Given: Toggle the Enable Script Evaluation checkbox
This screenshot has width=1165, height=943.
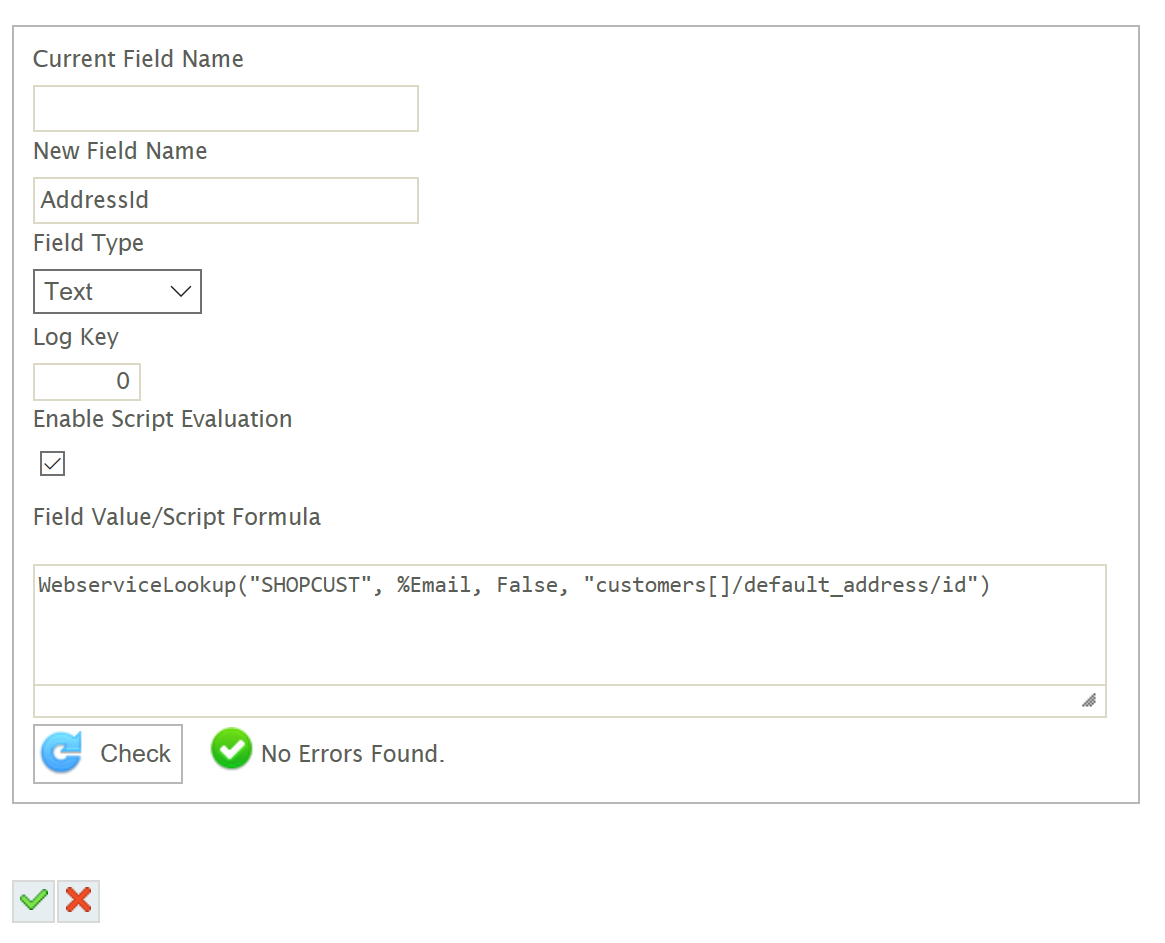Looking at the screenshot, I should point(53,464).
